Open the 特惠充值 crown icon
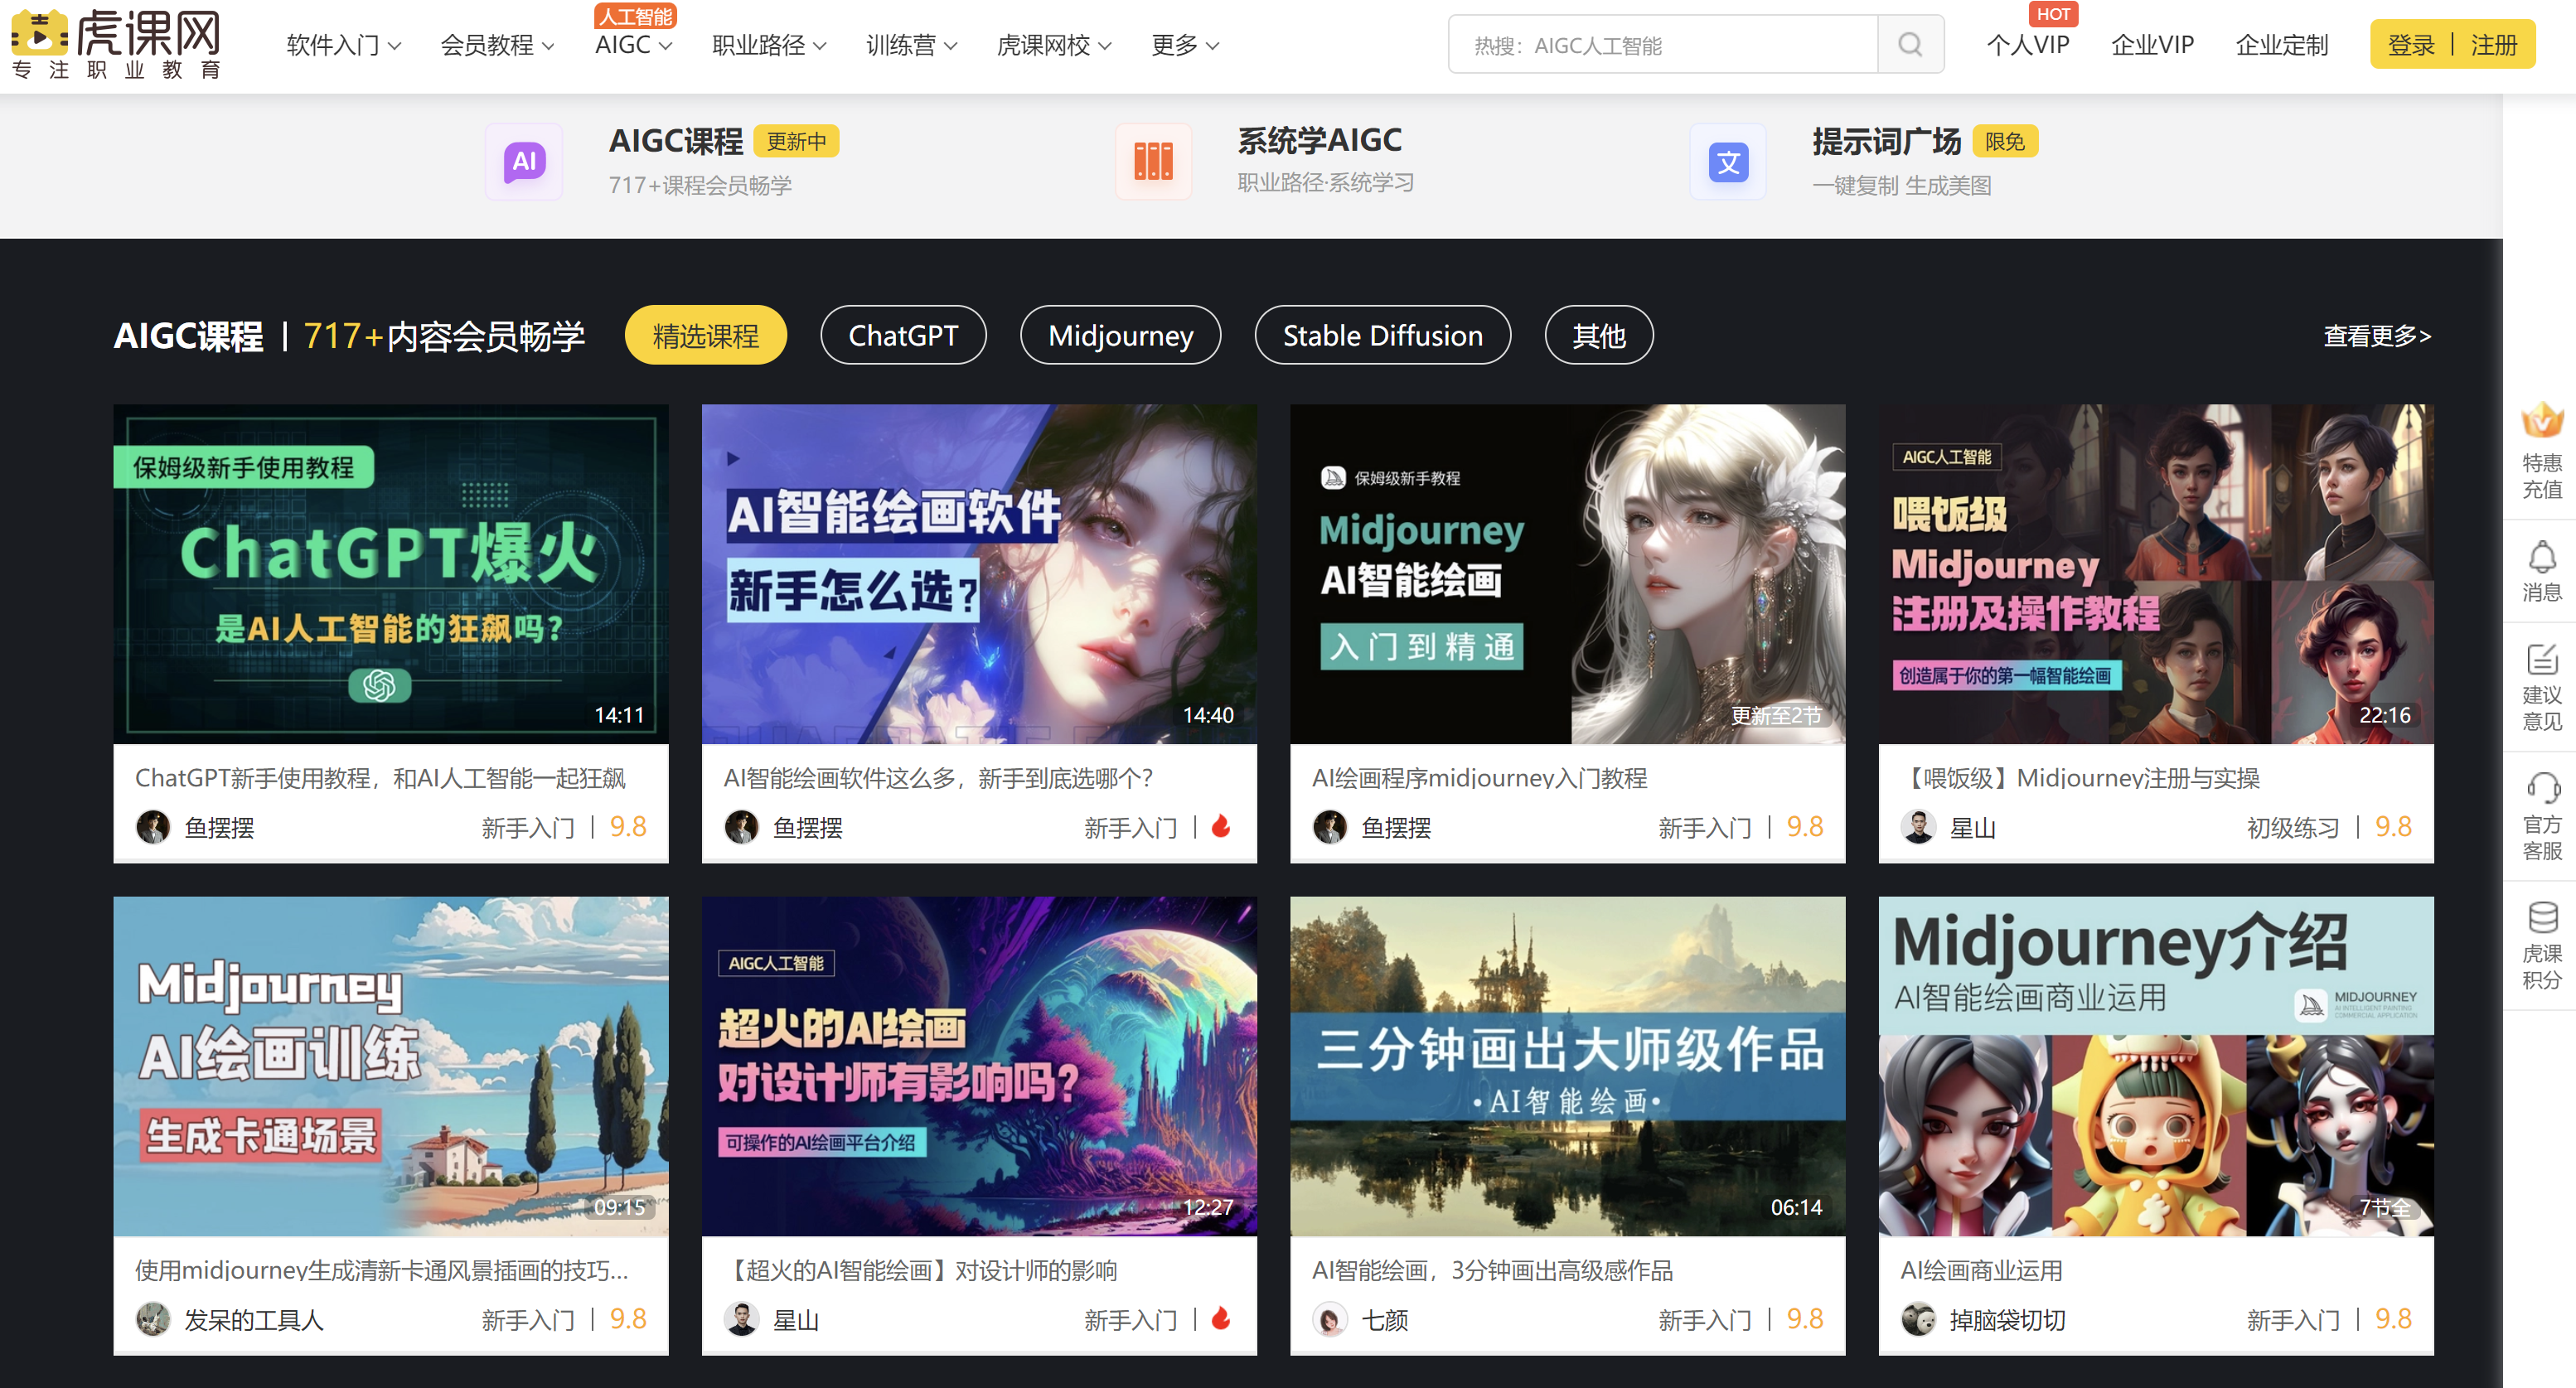Viewport: 2576px width, 1388px height. click(2541, 421)
